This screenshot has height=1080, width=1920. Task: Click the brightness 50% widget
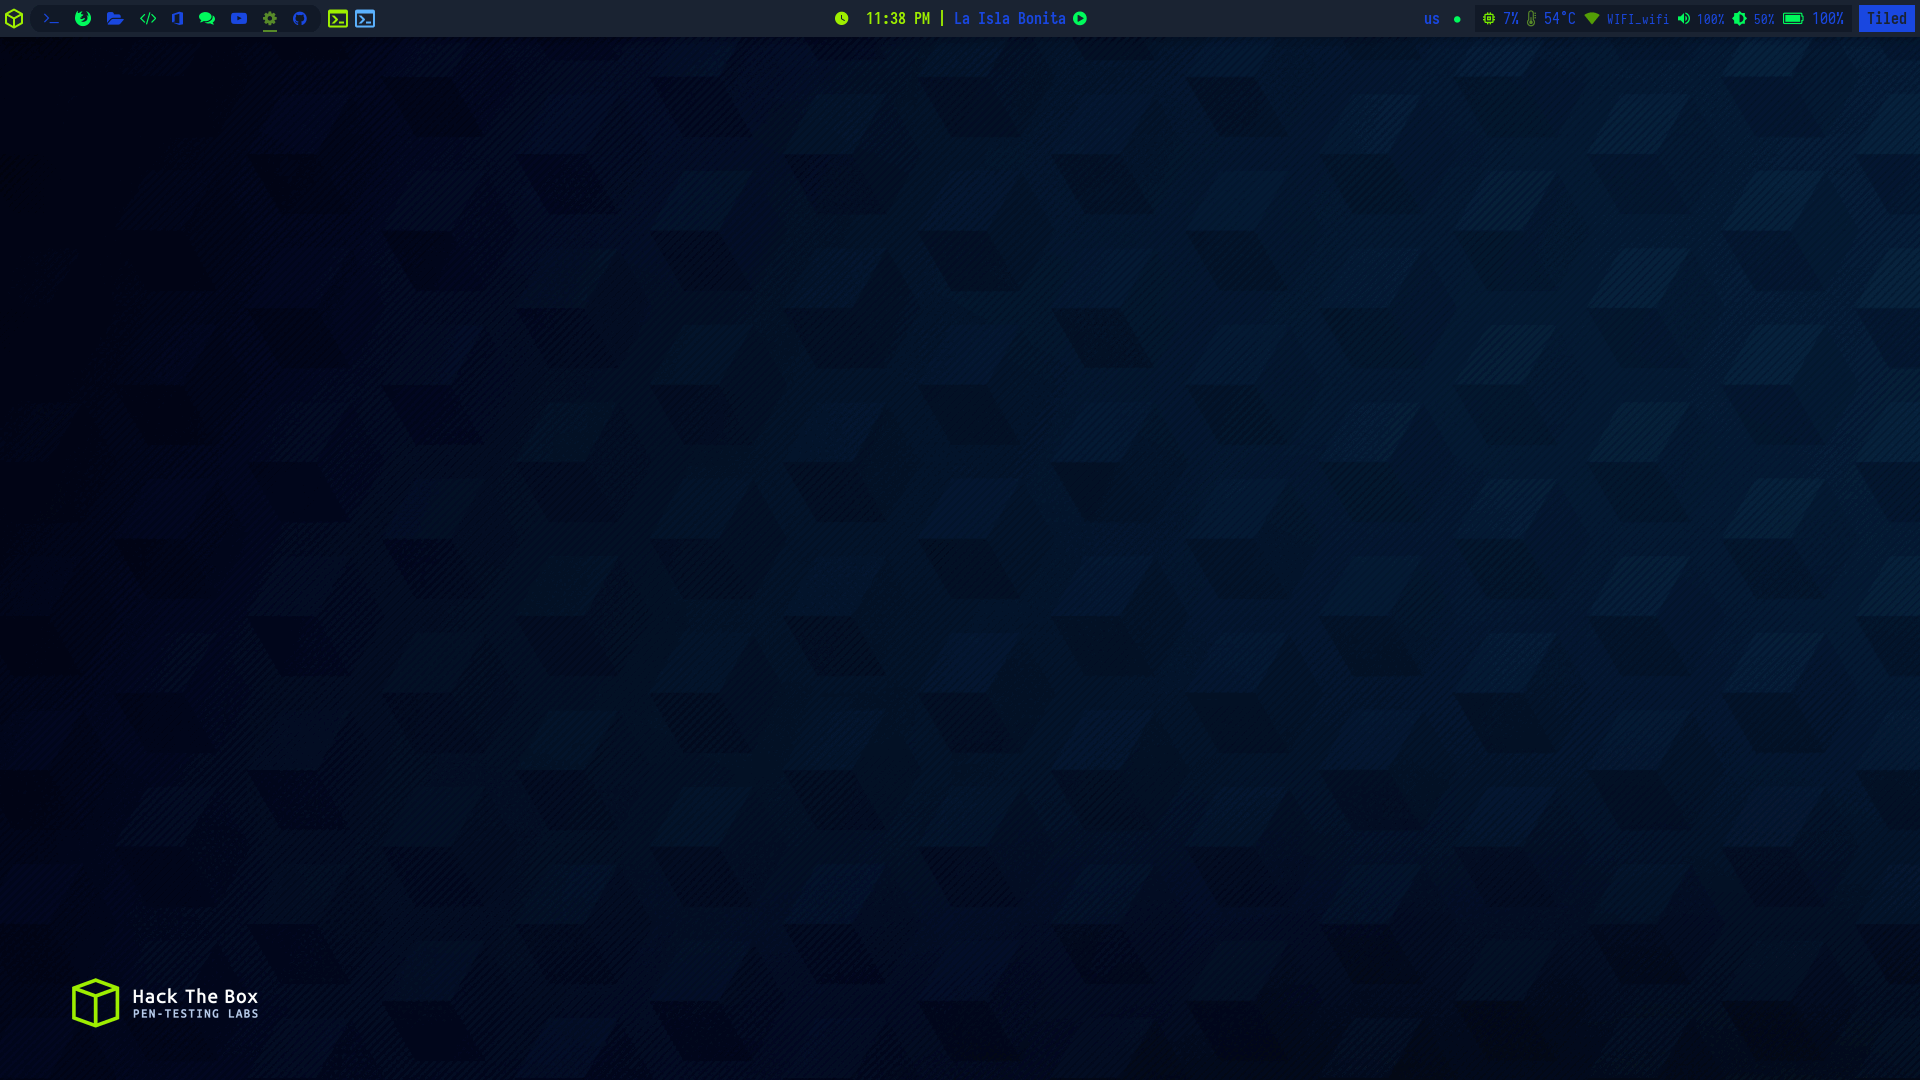pos(1754,19)
